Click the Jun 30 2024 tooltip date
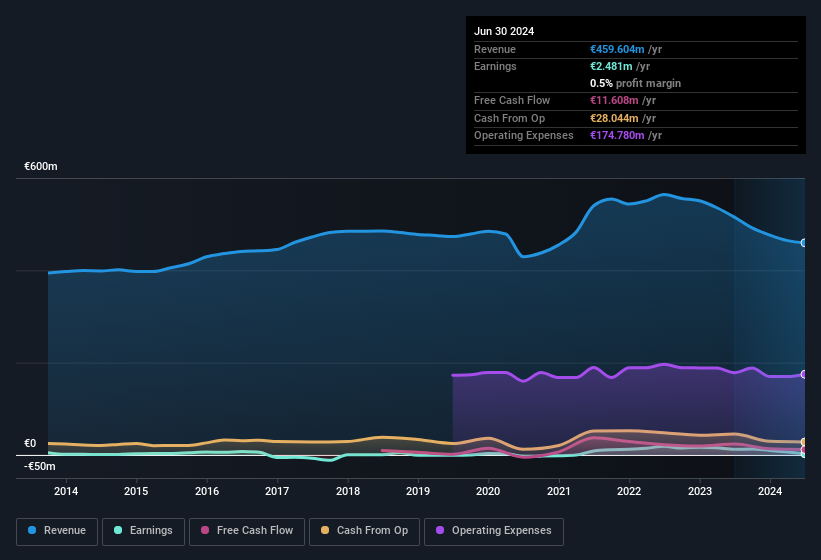 504,31
